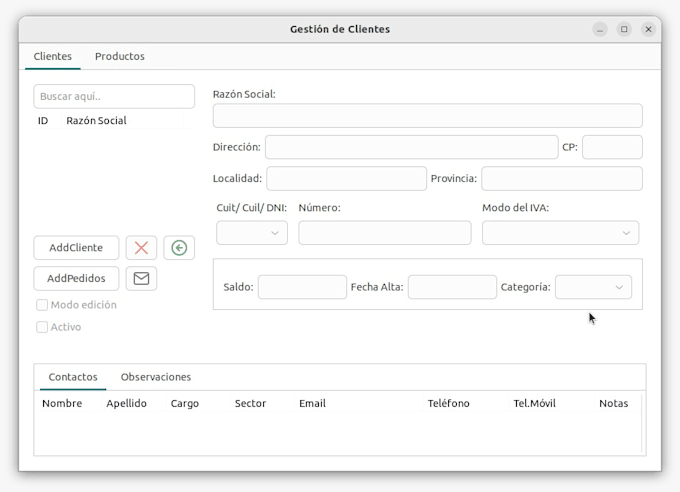The height and width of the screenshot is (492, 680).
Task: Maximize the Gestión de Clientes window
Action: pos(624,30)
